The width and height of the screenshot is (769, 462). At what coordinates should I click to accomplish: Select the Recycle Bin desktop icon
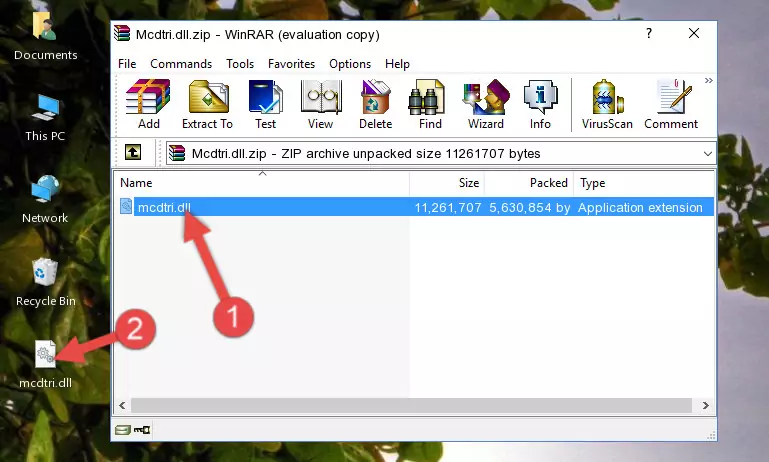point(46,282)
